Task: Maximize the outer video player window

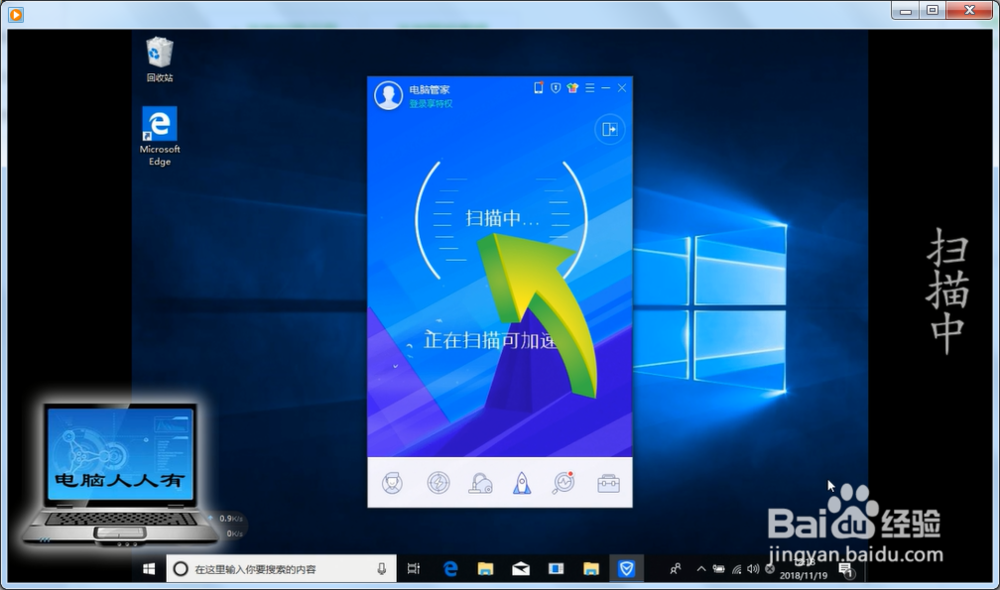Action: pyautogui.click(x=932, y=10)
